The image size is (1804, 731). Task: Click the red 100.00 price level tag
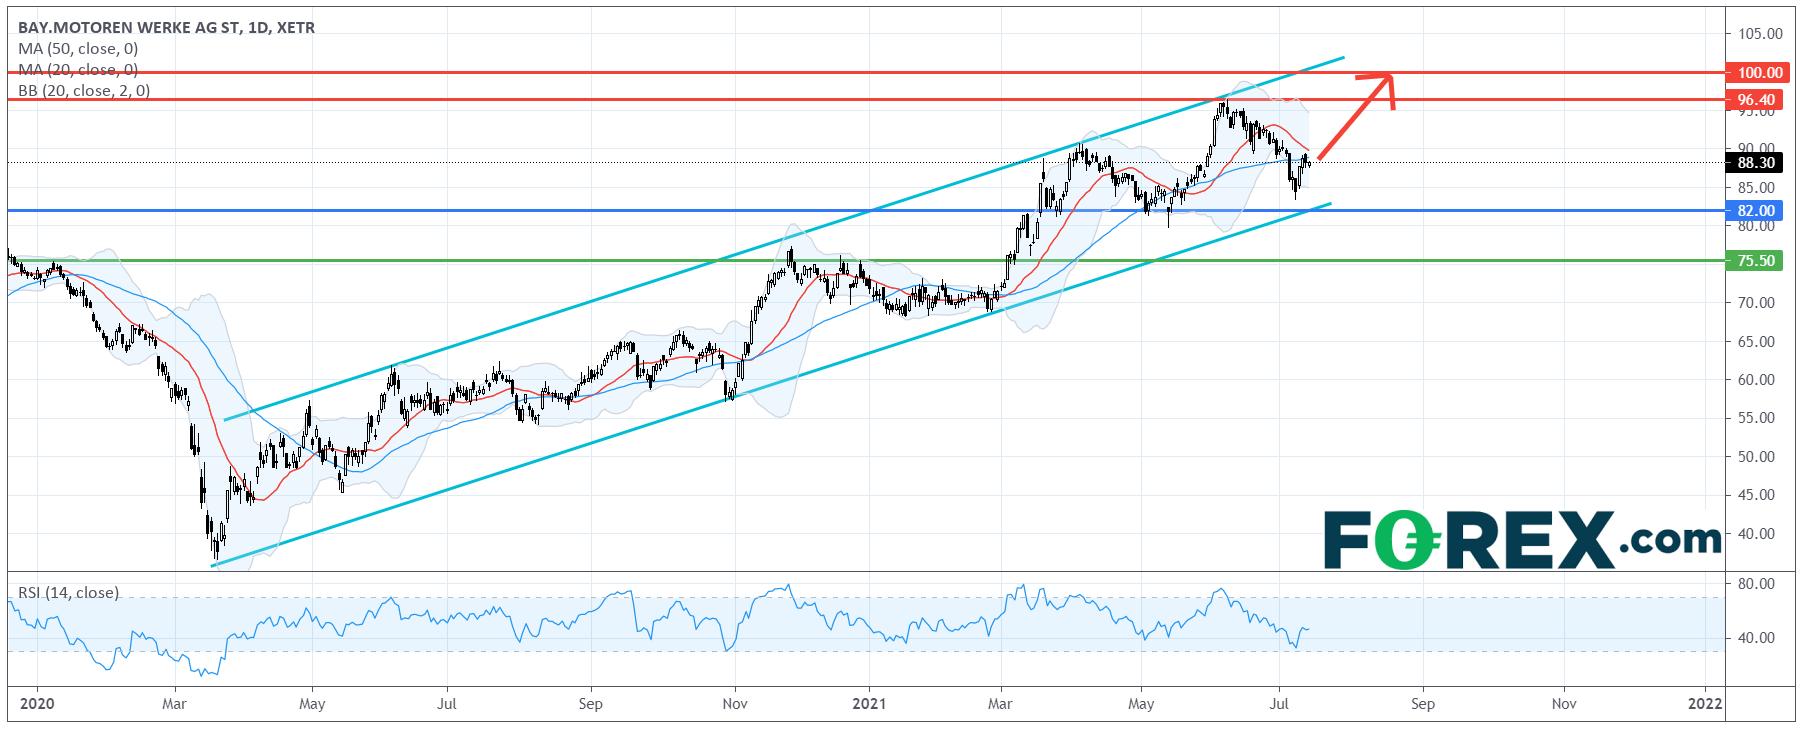[1758, 72]
